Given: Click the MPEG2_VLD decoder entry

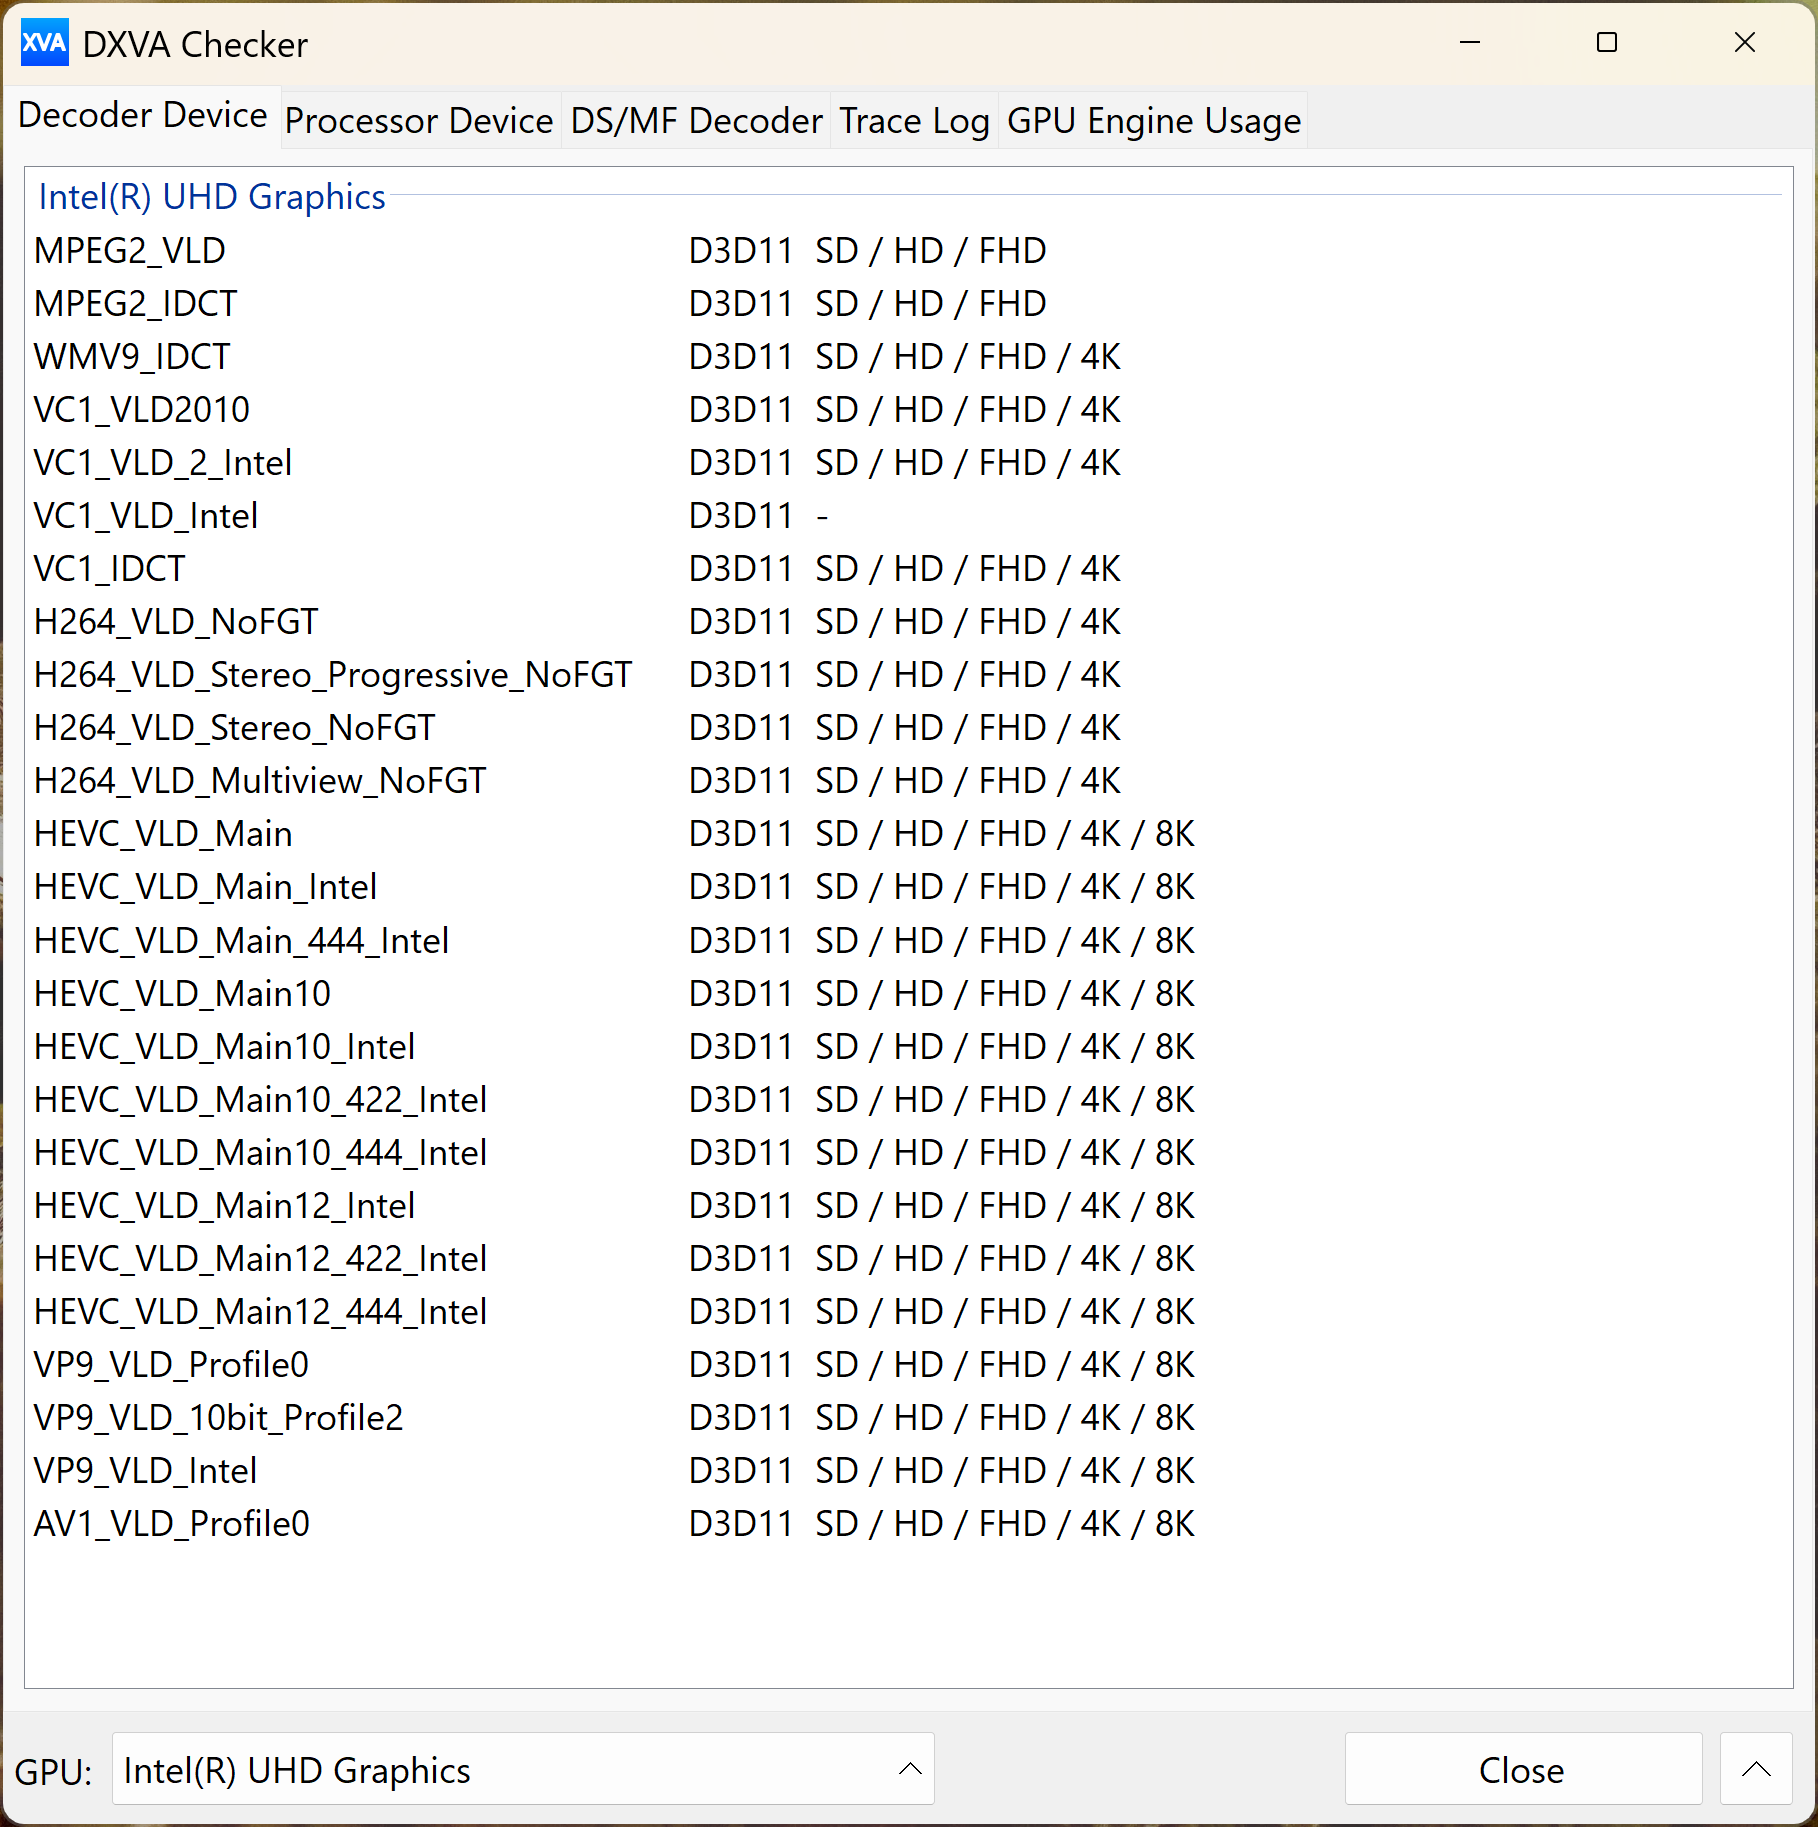Looking at the screenshot, I should click(x=130, y=250).
